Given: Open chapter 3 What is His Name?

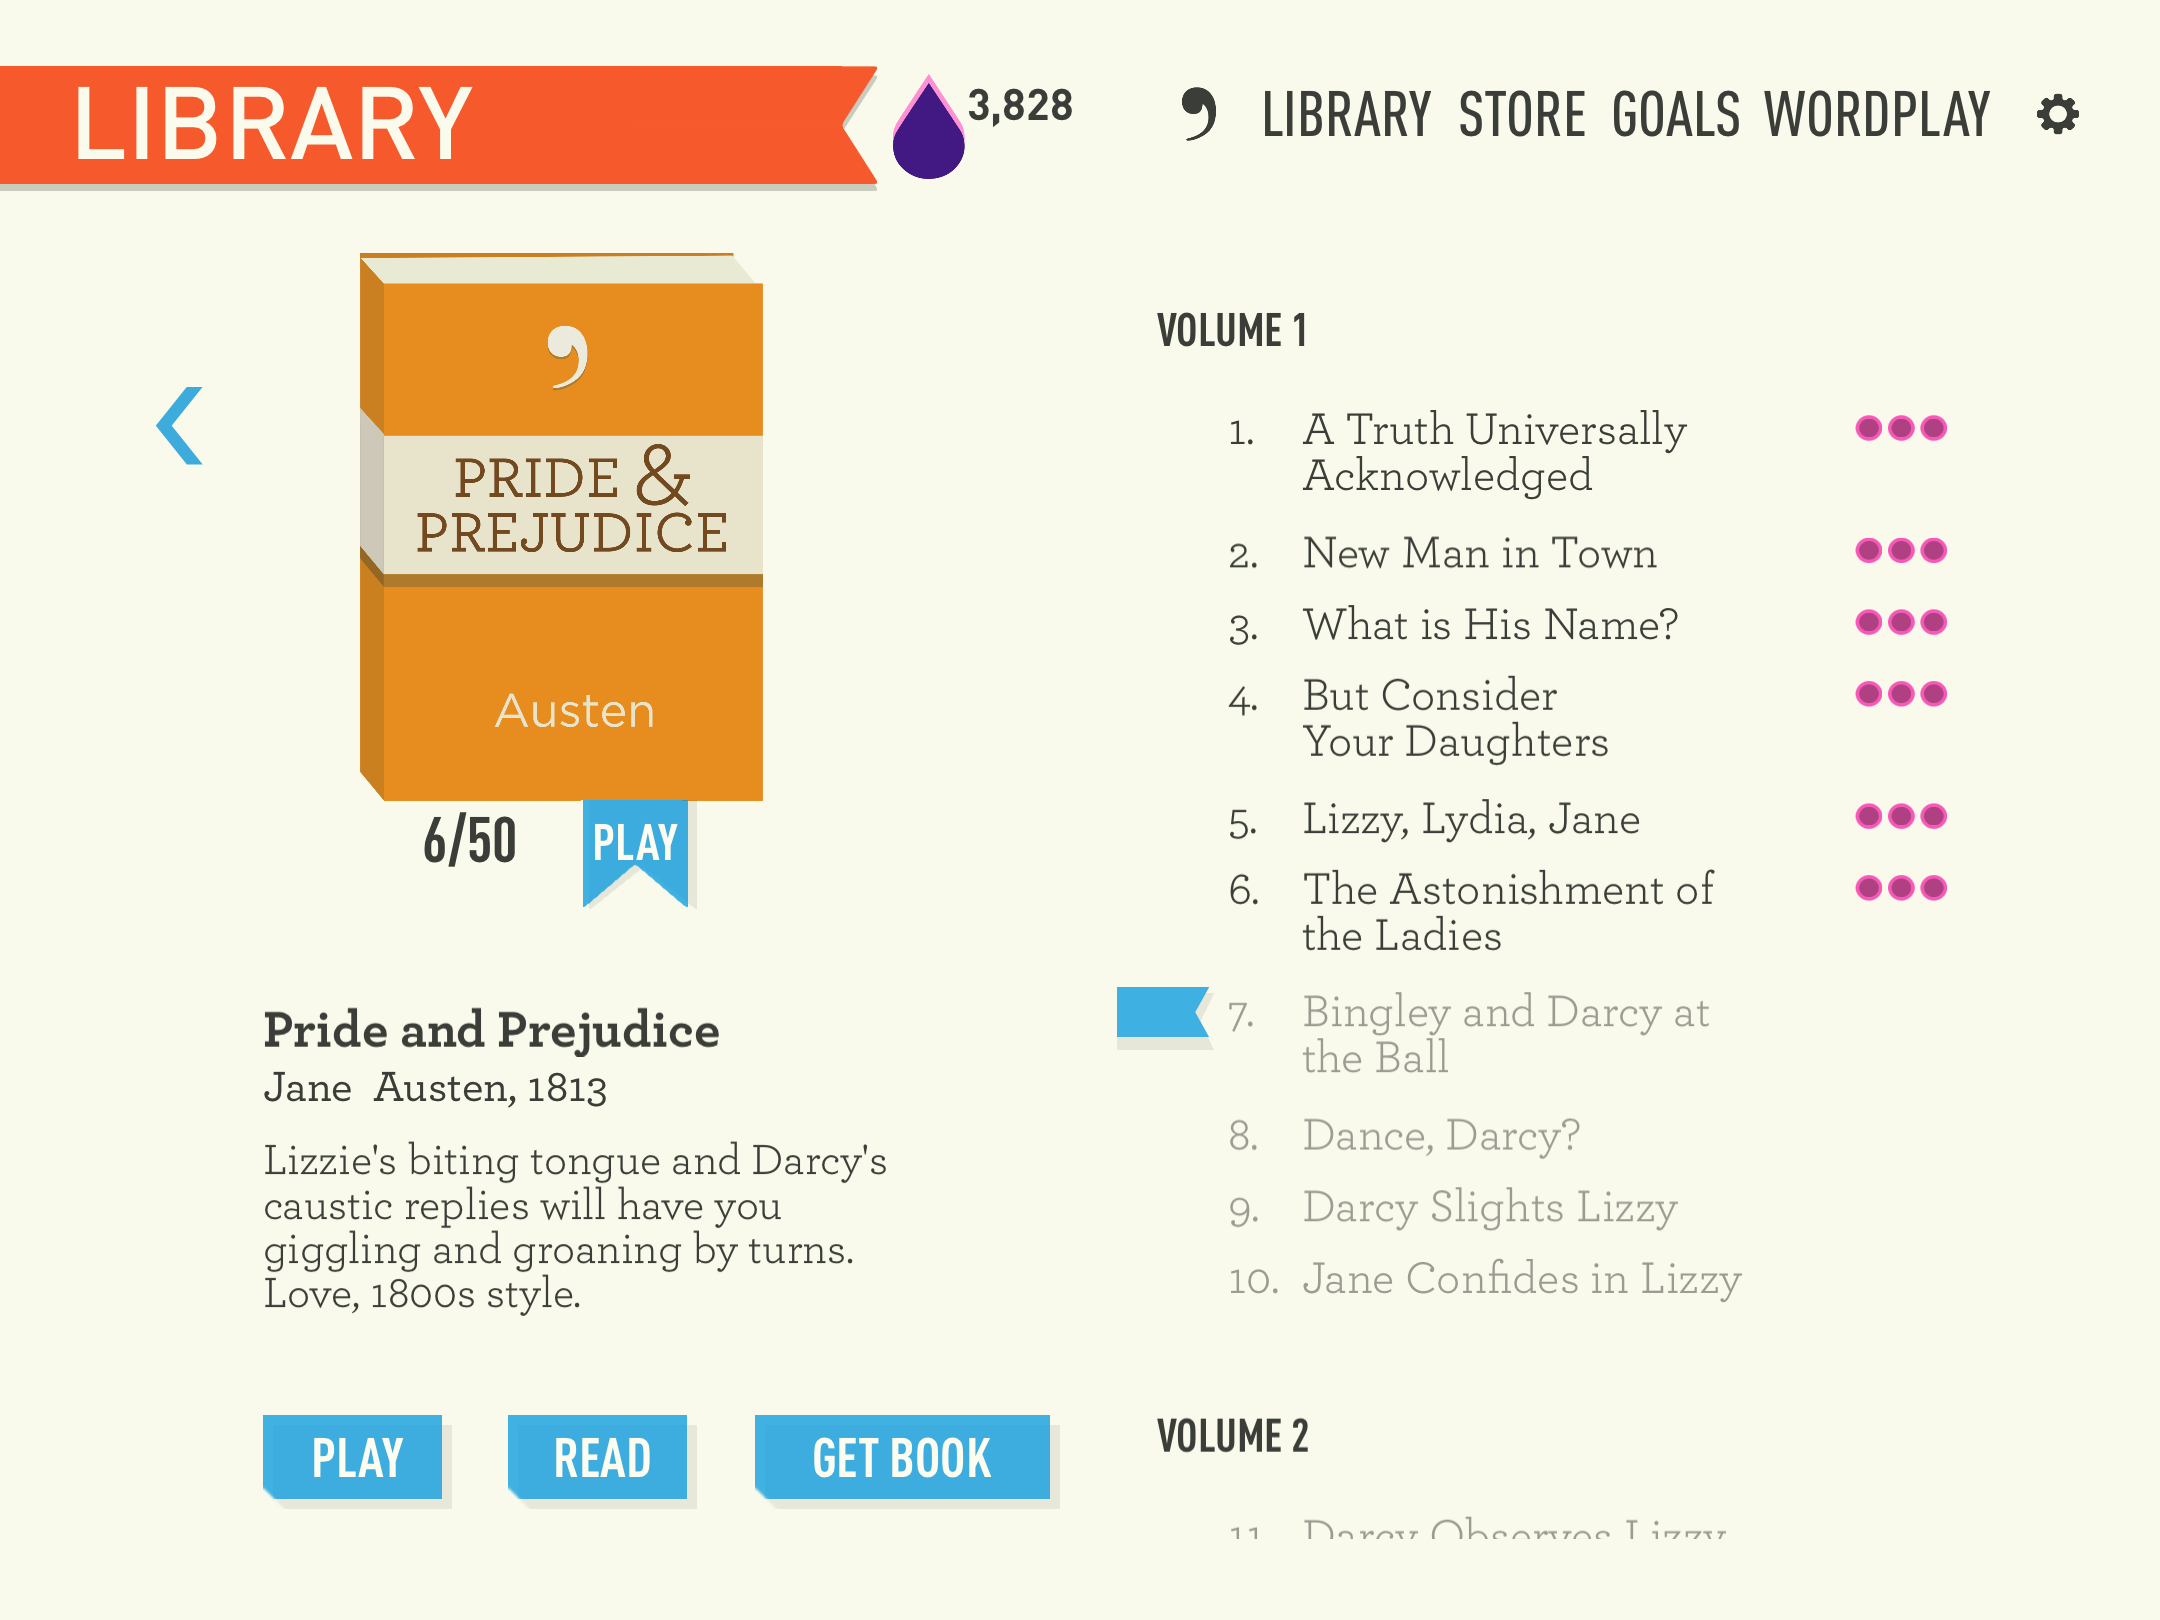Looking at the screenshot, I should (x=1490, y=625).
